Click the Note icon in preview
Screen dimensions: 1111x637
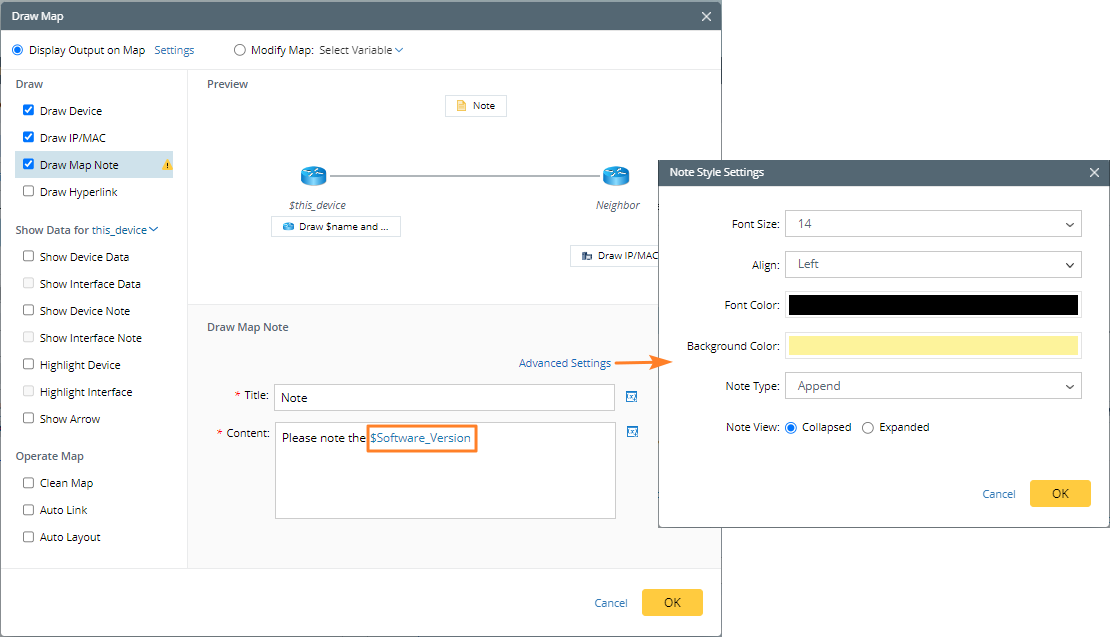coord(462,106)
